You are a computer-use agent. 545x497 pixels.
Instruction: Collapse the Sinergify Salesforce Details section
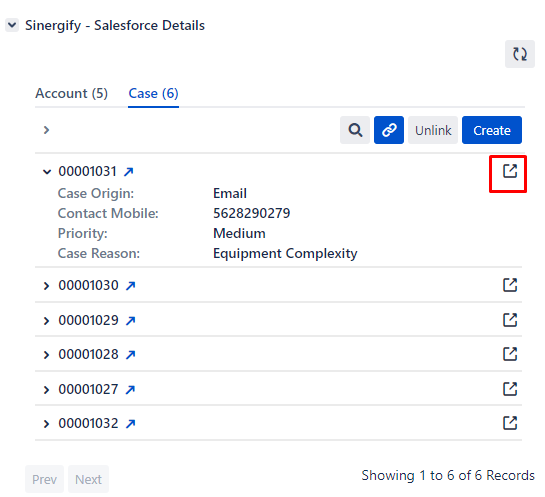pos(12,25)
